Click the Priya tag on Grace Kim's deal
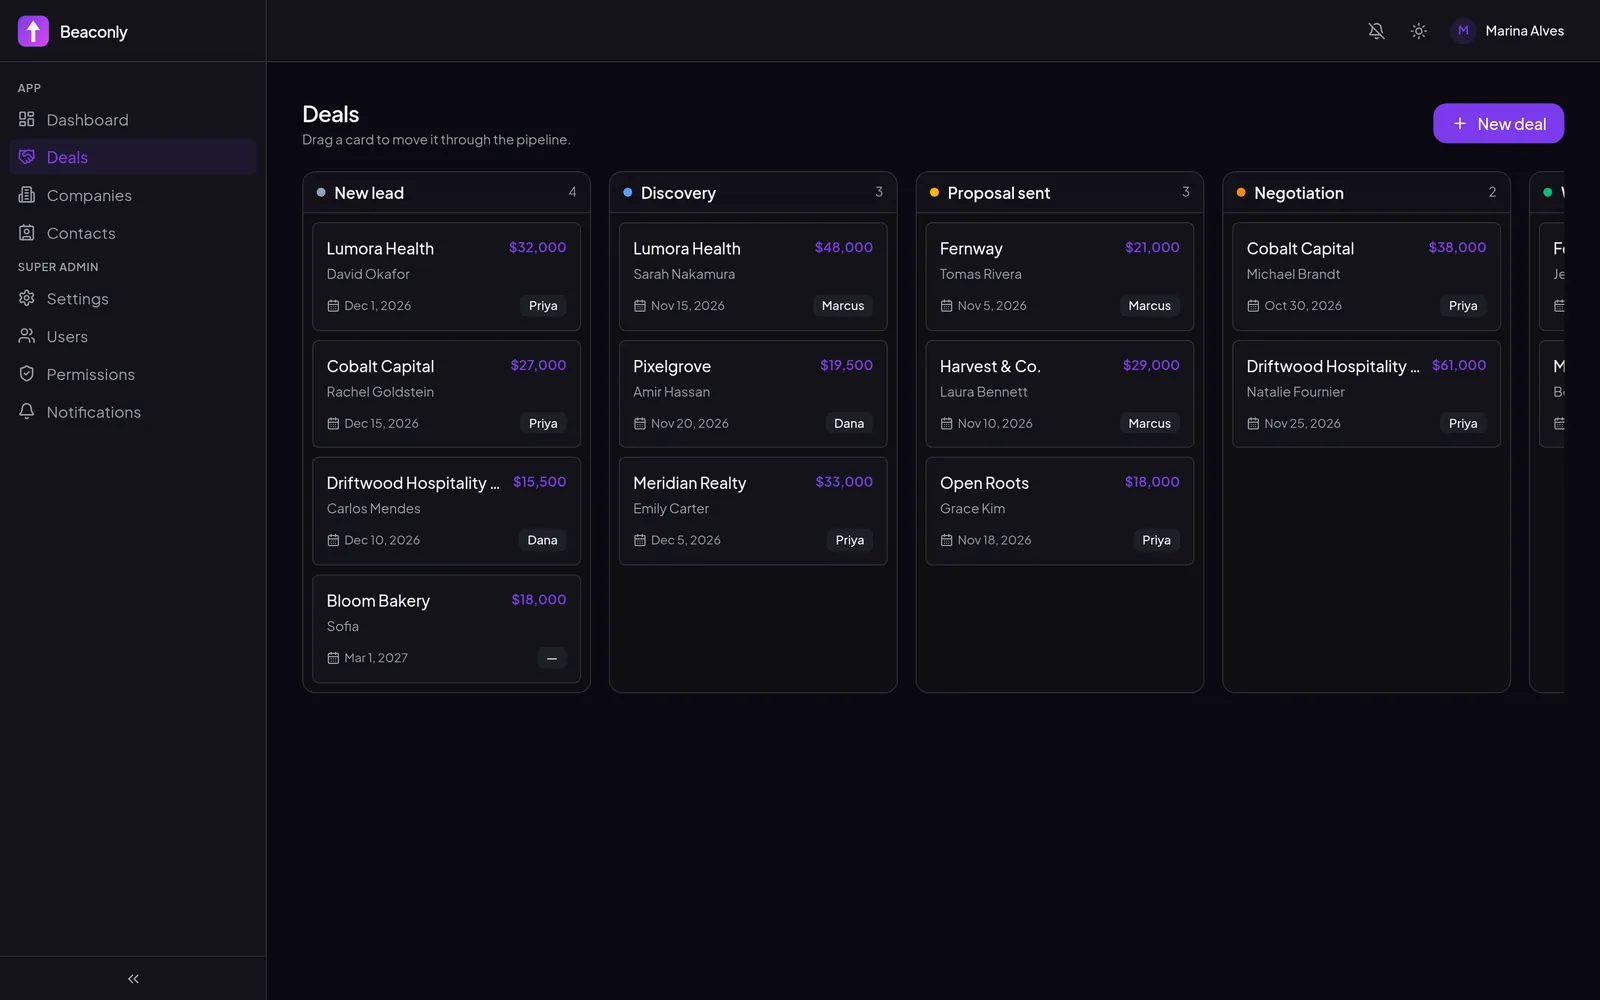1600x1000 pixels. click(x=1156, y=540)
